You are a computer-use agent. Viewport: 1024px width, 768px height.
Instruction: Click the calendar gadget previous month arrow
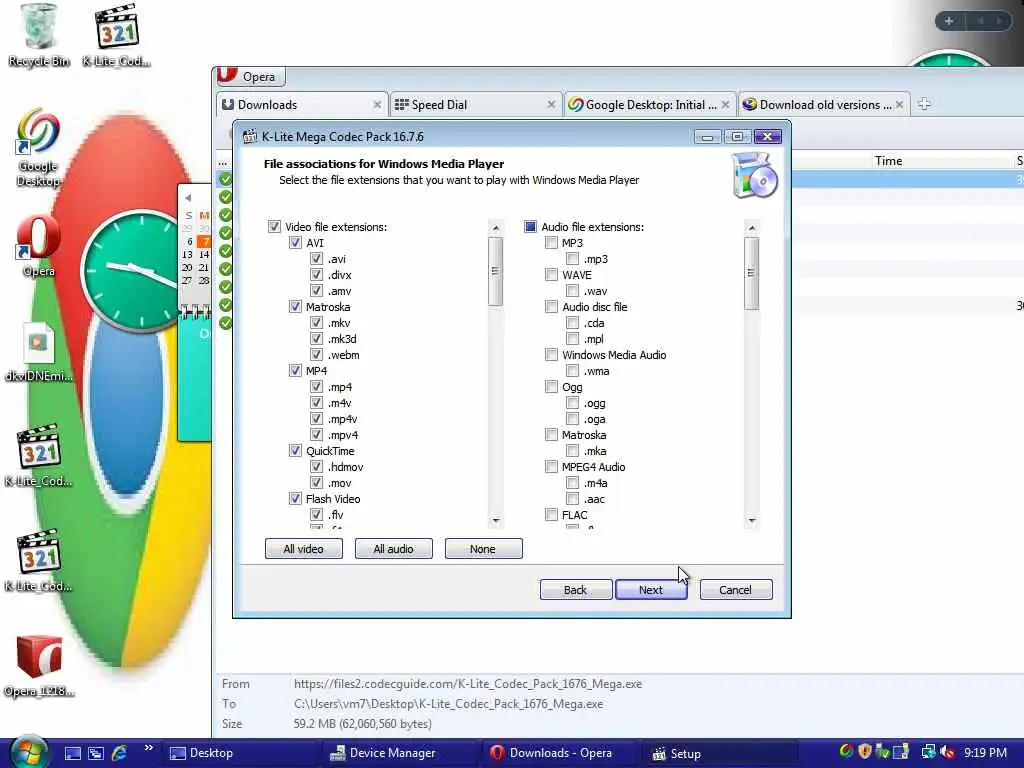(188, 197)
